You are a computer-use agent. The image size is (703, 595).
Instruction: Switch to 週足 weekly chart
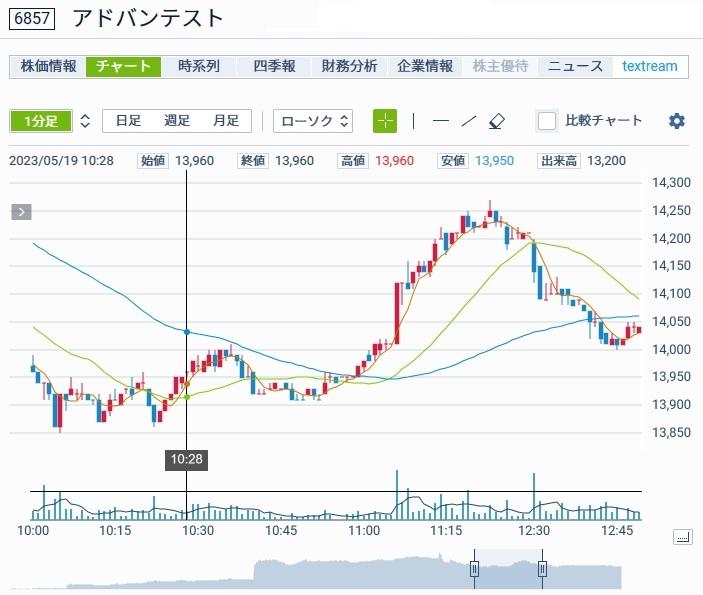pos(177,121)
